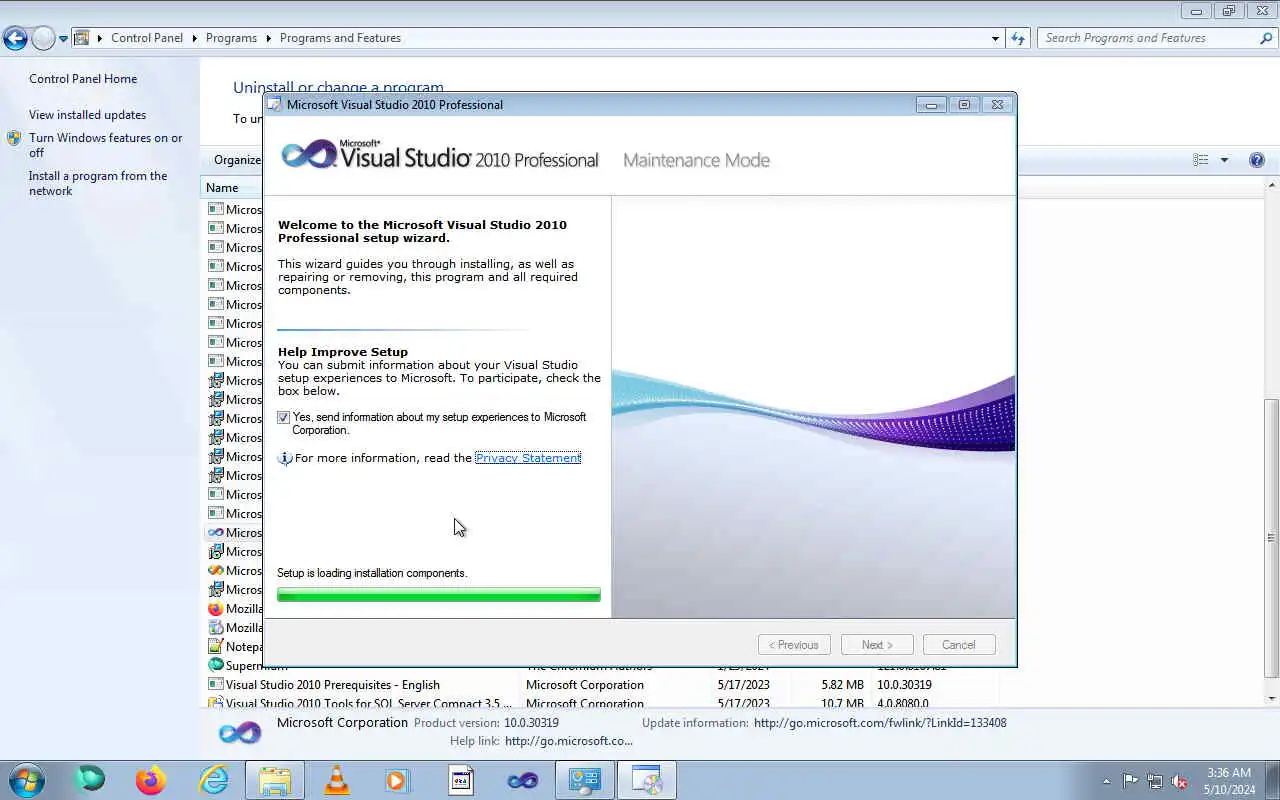Screen dimensions: 1280x800
Task: Click the Cancel button in setup wizard
Action: coord(959,645)
